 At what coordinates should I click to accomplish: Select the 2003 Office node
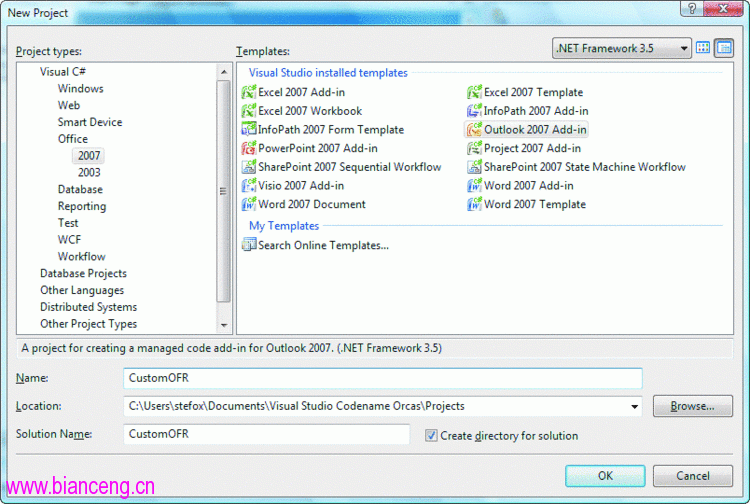(89, 172)
